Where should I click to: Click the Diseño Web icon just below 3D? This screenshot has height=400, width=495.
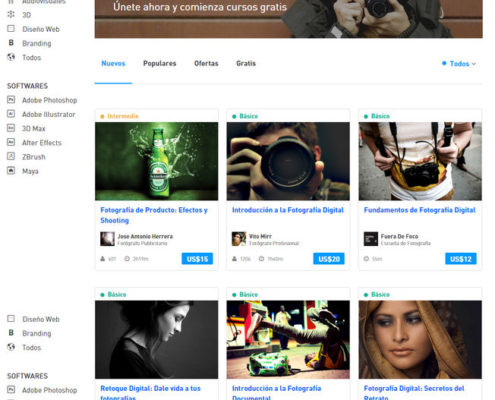coord(11,29)
